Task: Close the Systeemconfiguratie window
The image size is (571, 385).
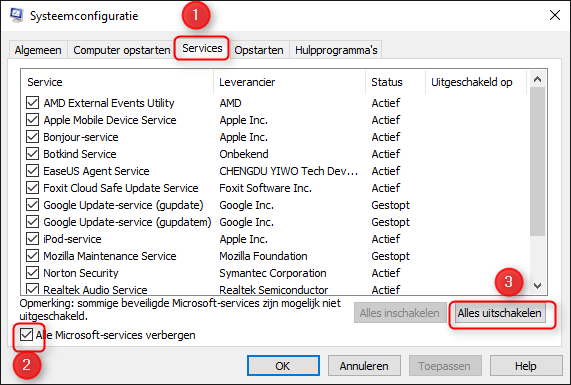Action: (x=555, y=15)
